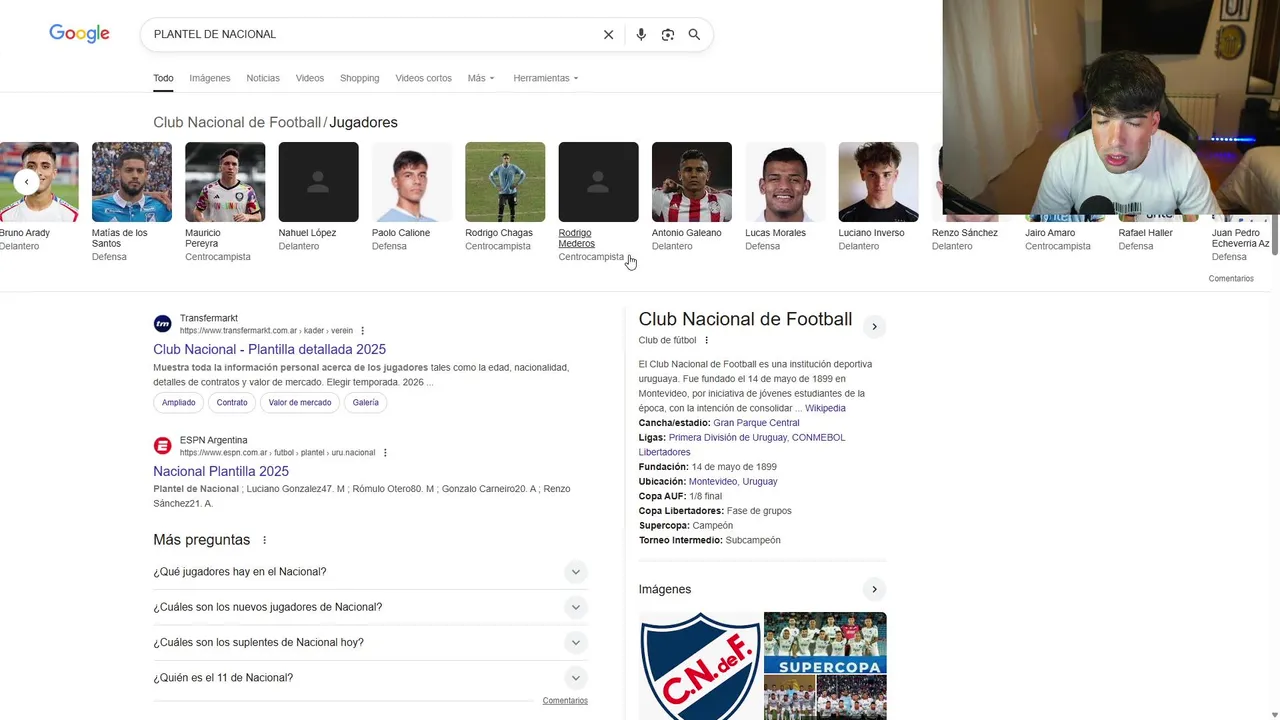
Task: Click the Rafael Haller name
Action: tap(1145, 233)
